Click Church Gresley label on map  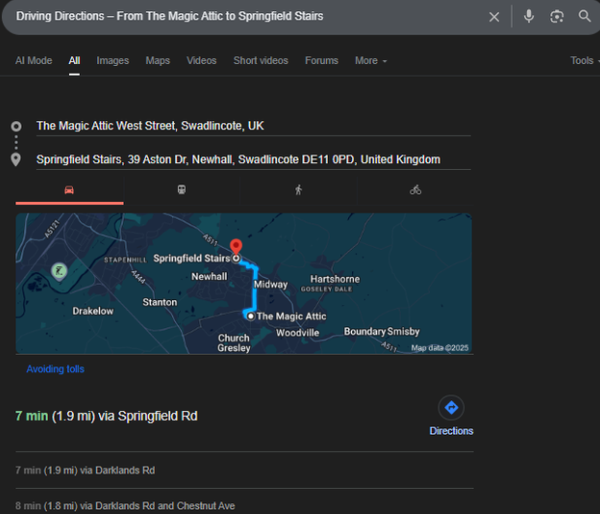pyautogui.click(x=233, y=343)
